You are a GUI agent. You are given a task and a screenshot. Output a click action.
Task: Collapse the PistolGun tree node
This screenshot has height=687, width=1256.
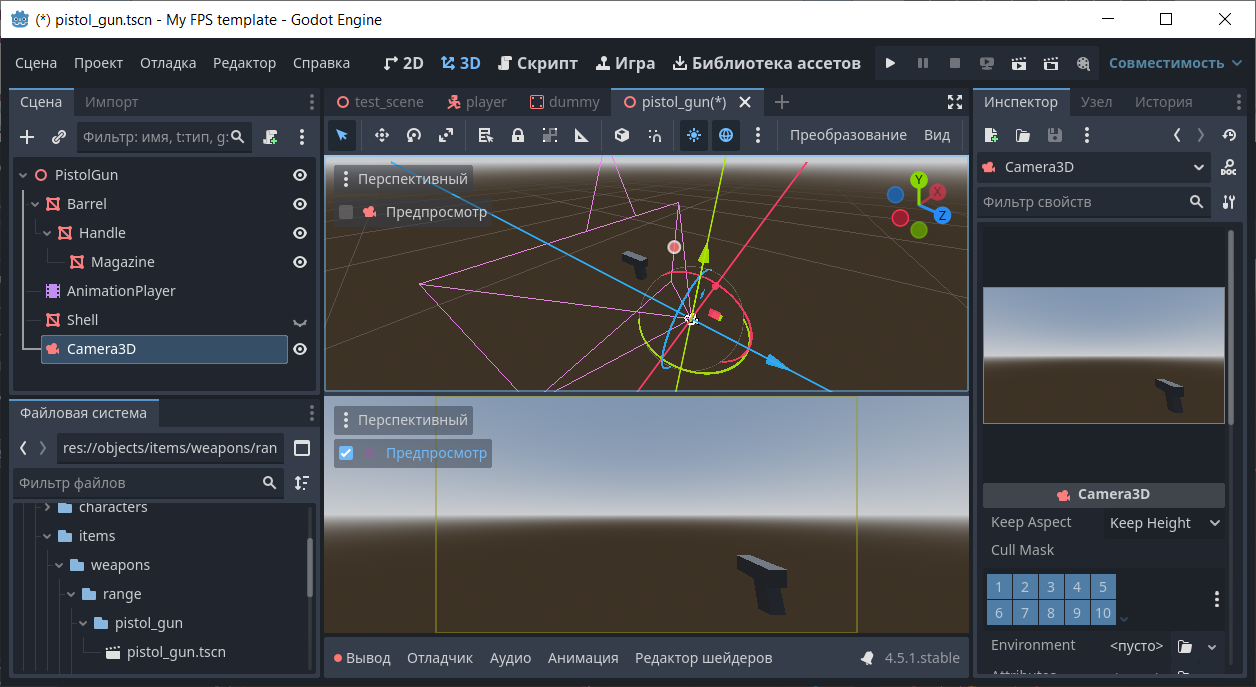23,175
